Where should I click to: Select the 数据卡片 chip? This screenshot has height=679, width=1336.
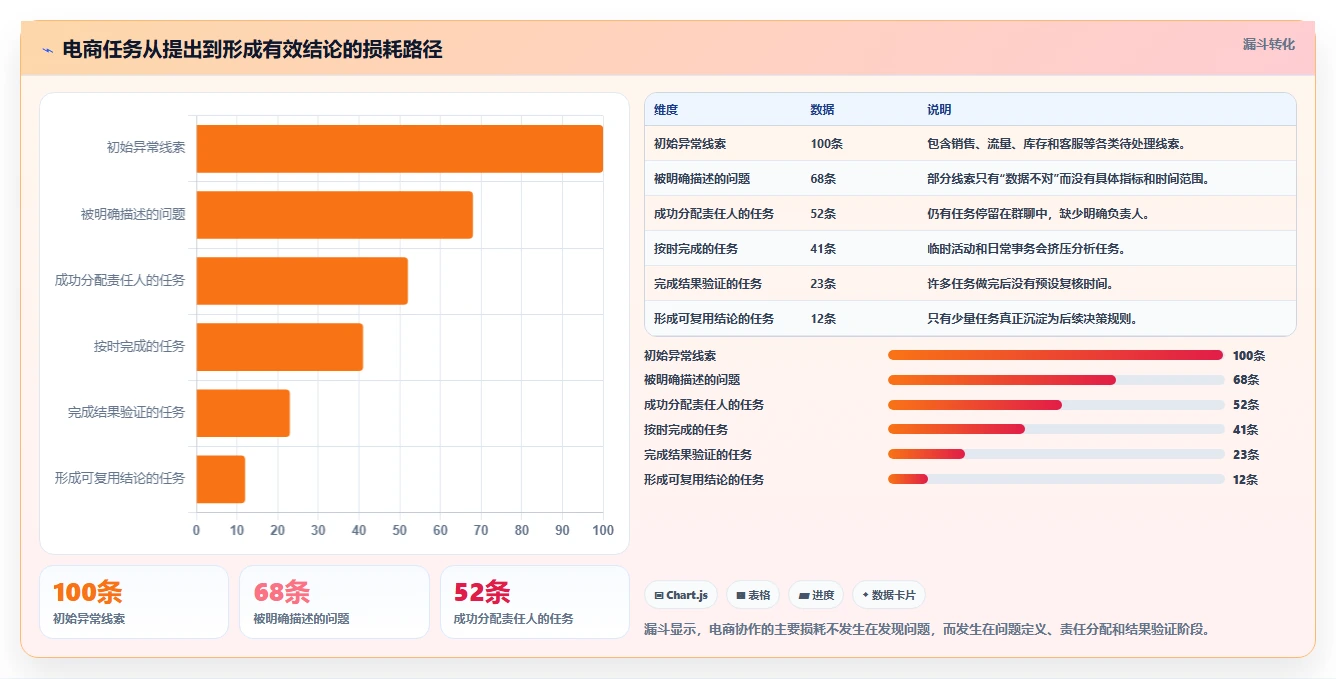pos(889,595)
